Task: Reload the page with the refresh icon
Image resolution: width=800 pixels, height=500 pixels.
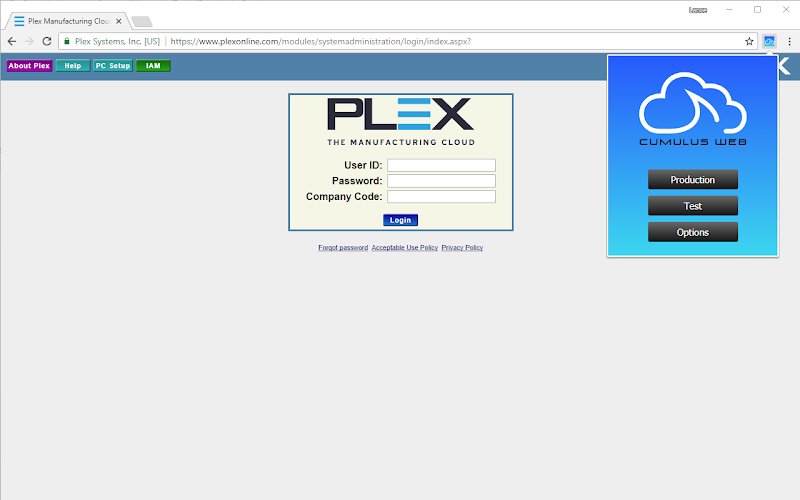Action: coord(47,41)
